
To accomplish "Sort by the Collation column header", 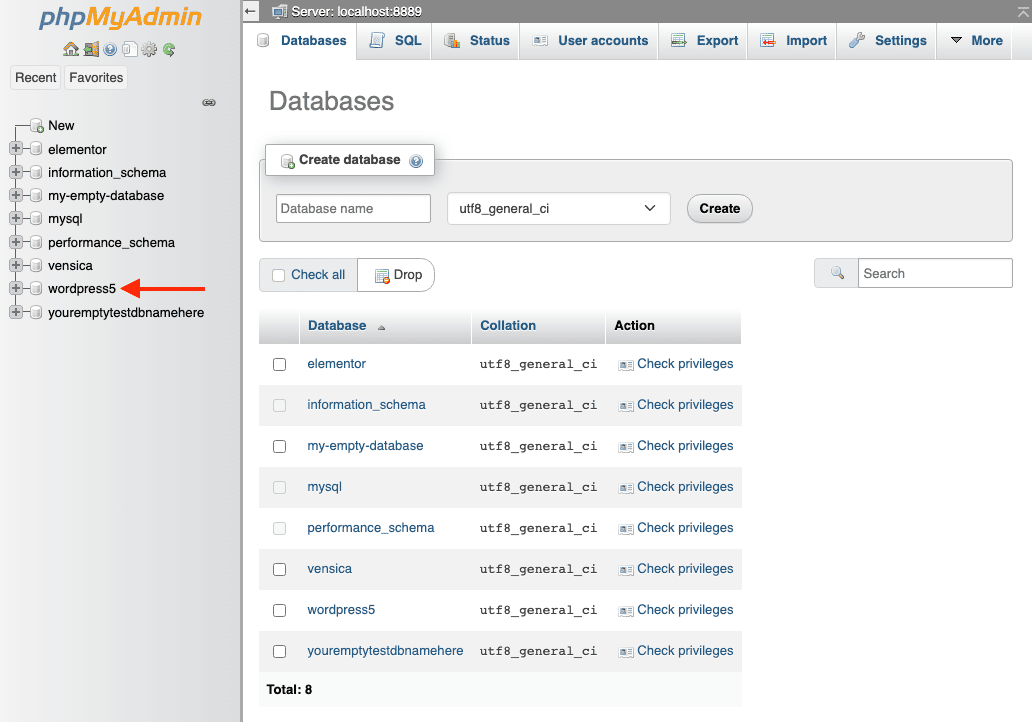I will [508, 326].
